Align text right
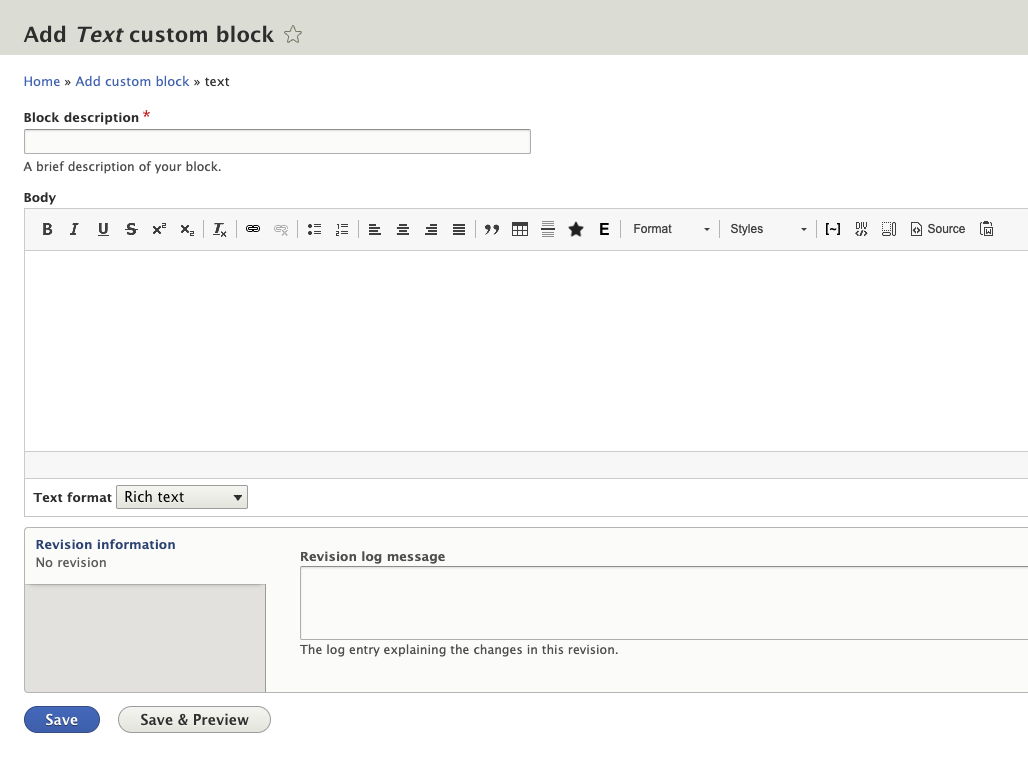This screenshot has width=1028, height=770. tap(431, 229)
